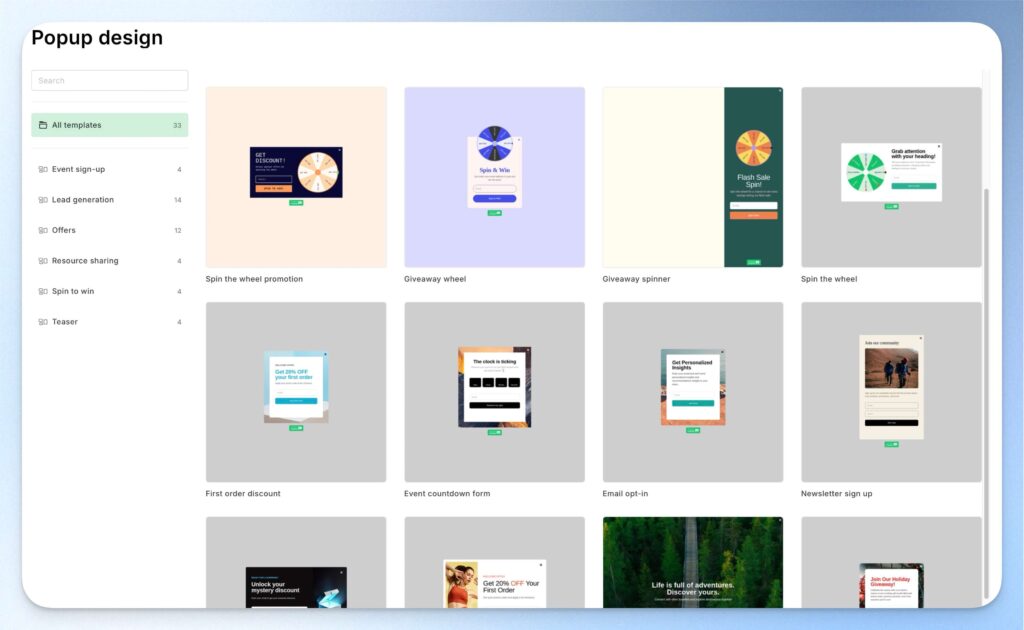Select the Spin to win category

[x=110, y=291]
